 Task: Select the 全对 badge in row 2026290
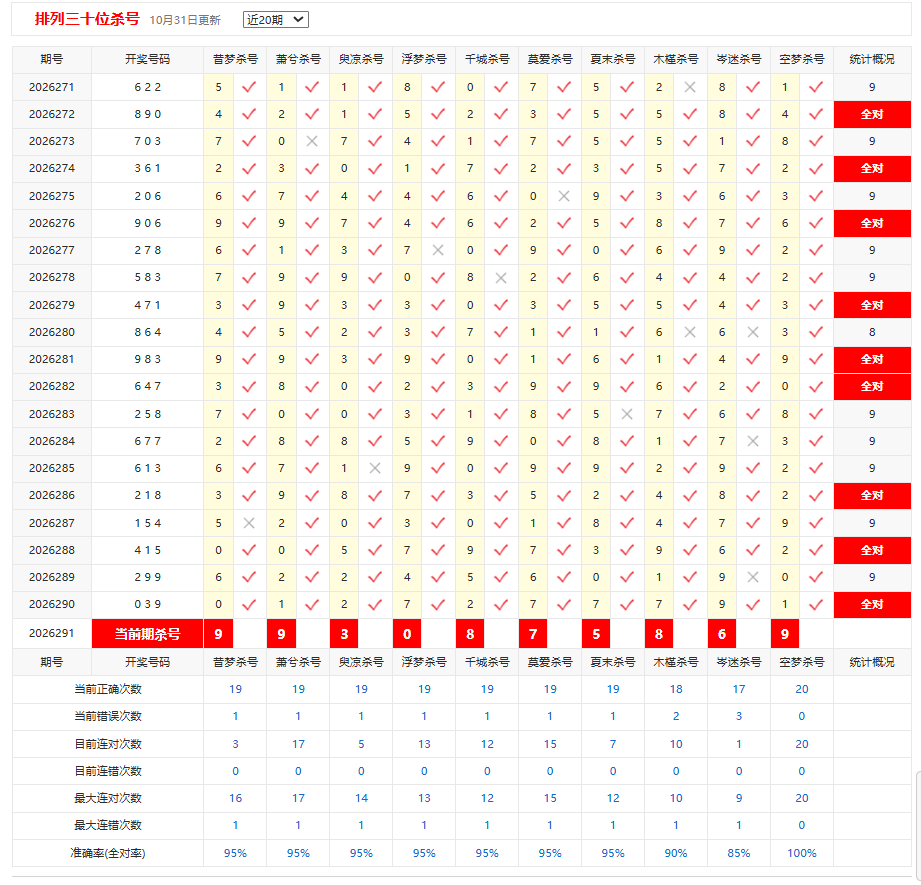pos(872,604)
